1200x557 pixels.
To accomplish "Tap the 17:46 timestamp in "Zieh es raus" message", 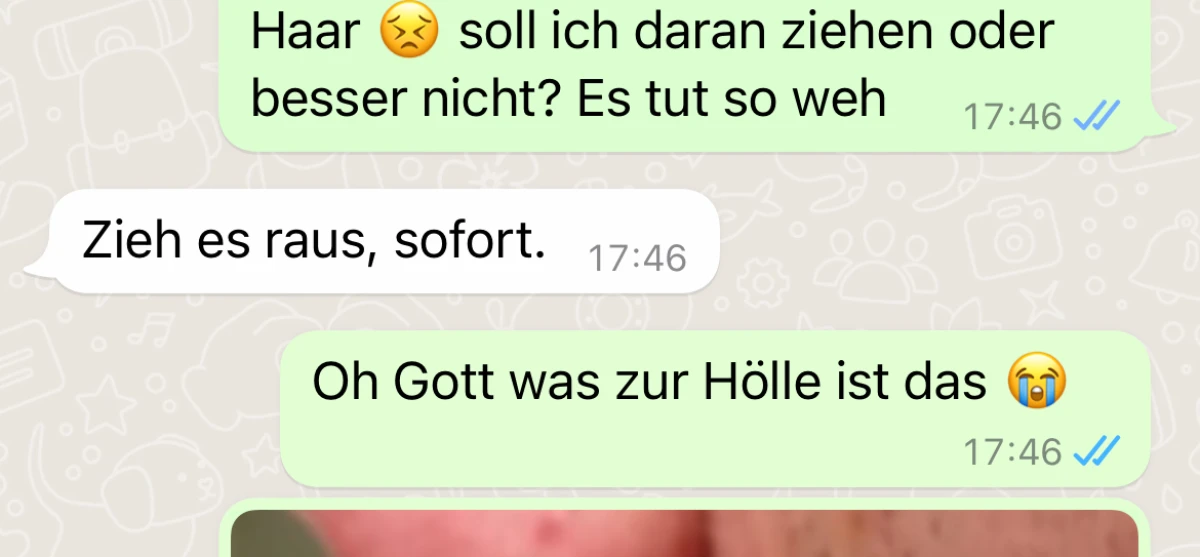I will pyautogui.click(x=637, y=259).
